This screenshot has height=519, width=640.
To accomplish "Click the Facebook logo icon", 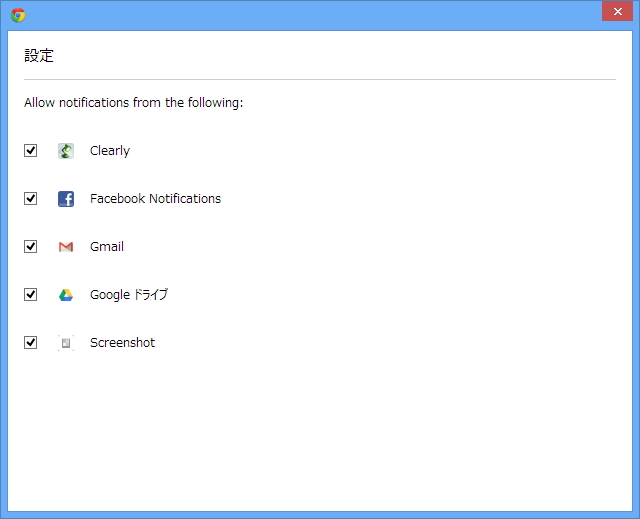I will (66, 199).
